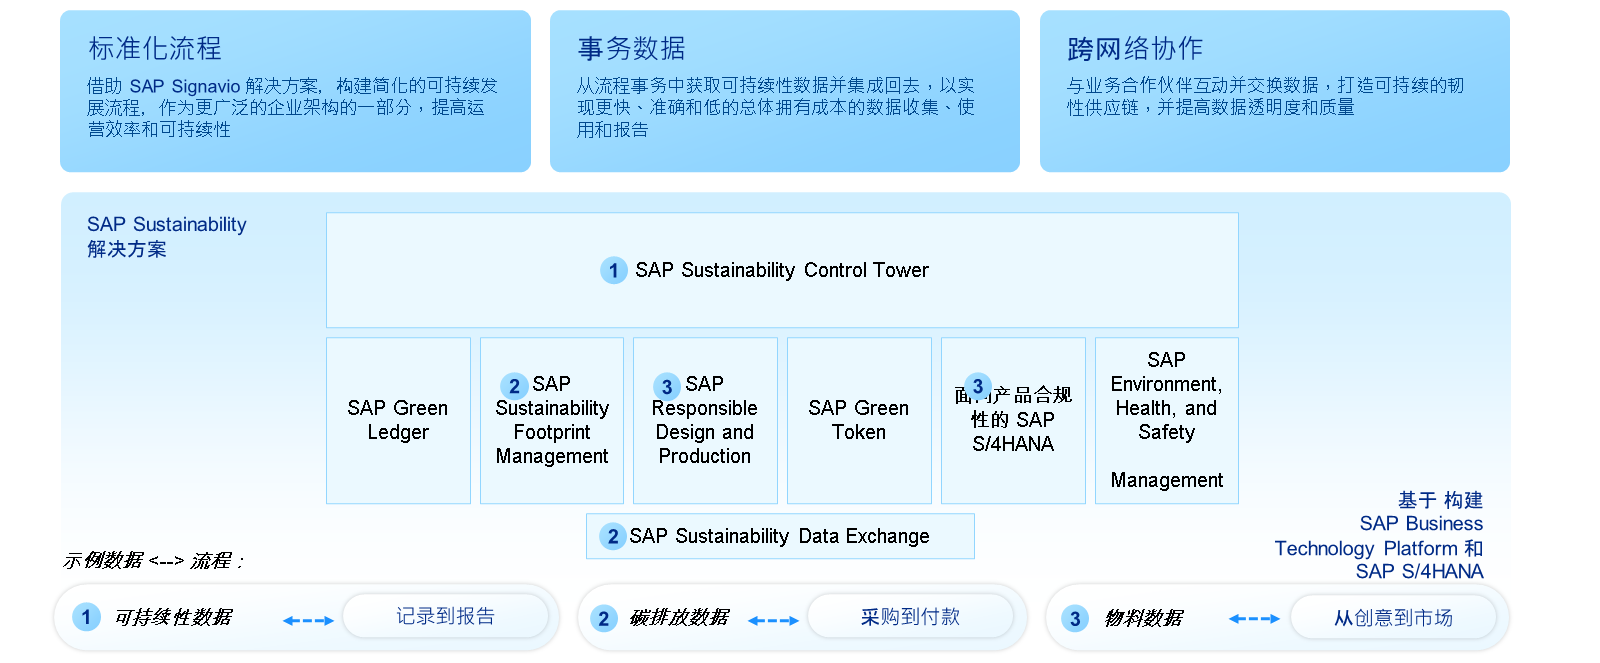Click description text under 跨网络协作
Viewport: 1600px width, 663px height.
coord(1265,96)
